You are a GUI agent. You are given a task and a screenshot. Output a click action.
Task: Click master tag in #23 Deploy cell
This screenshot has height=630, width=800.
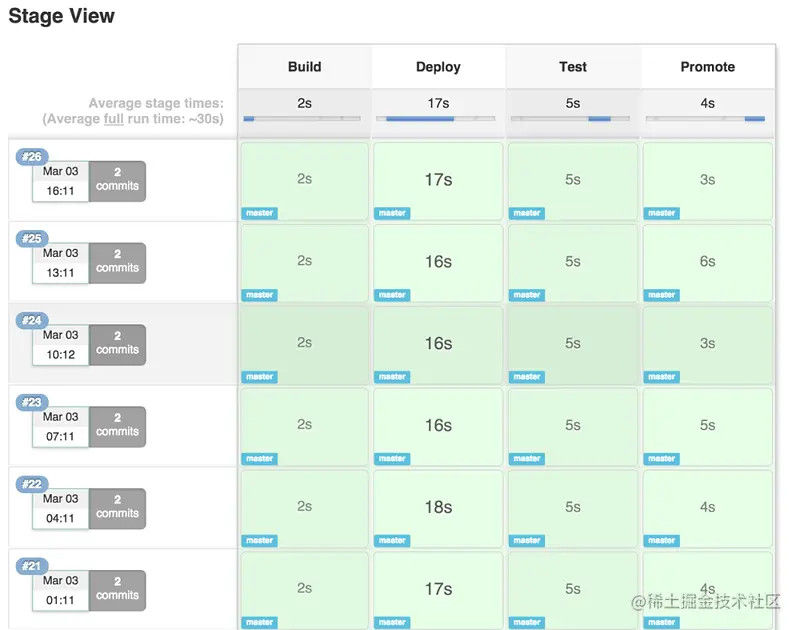click(x=392, y=459)
